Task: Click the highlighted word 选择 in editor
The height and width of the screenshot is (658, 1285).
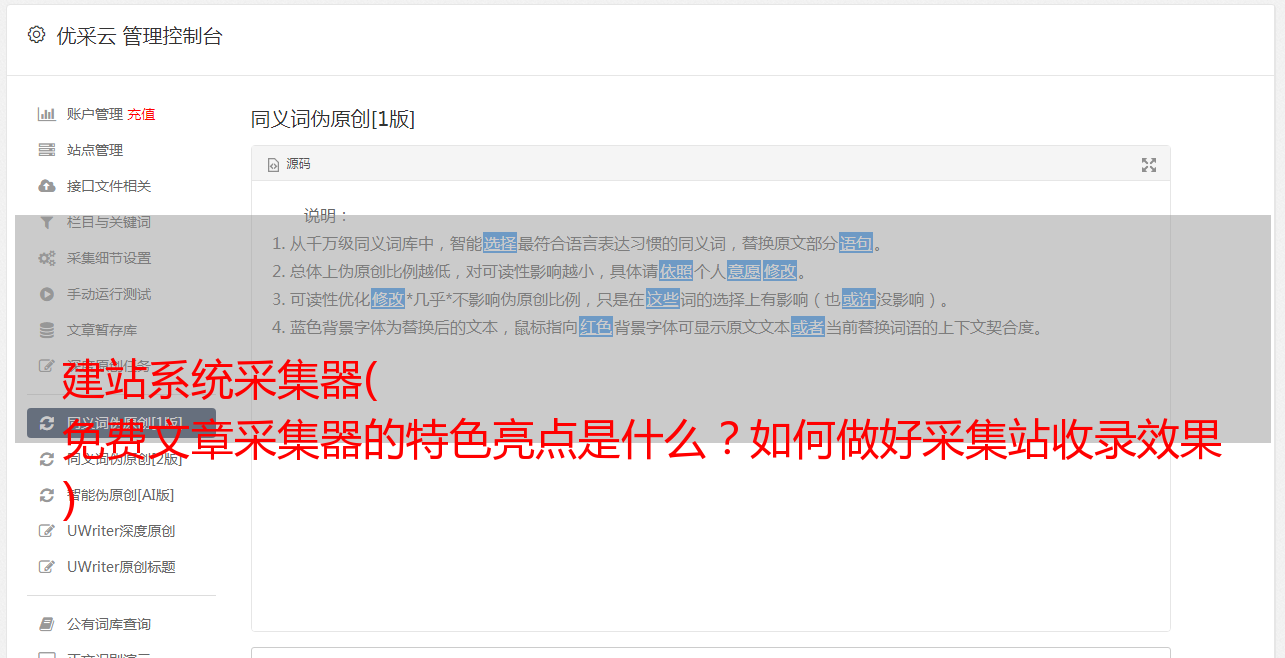Action: click(x=500, y=243)
